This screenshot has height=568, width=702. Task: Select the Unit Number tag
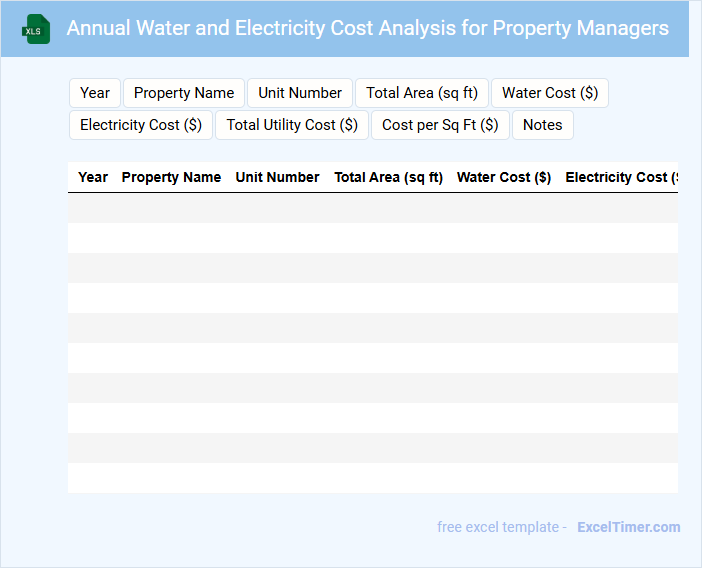(x=300, y=93)
